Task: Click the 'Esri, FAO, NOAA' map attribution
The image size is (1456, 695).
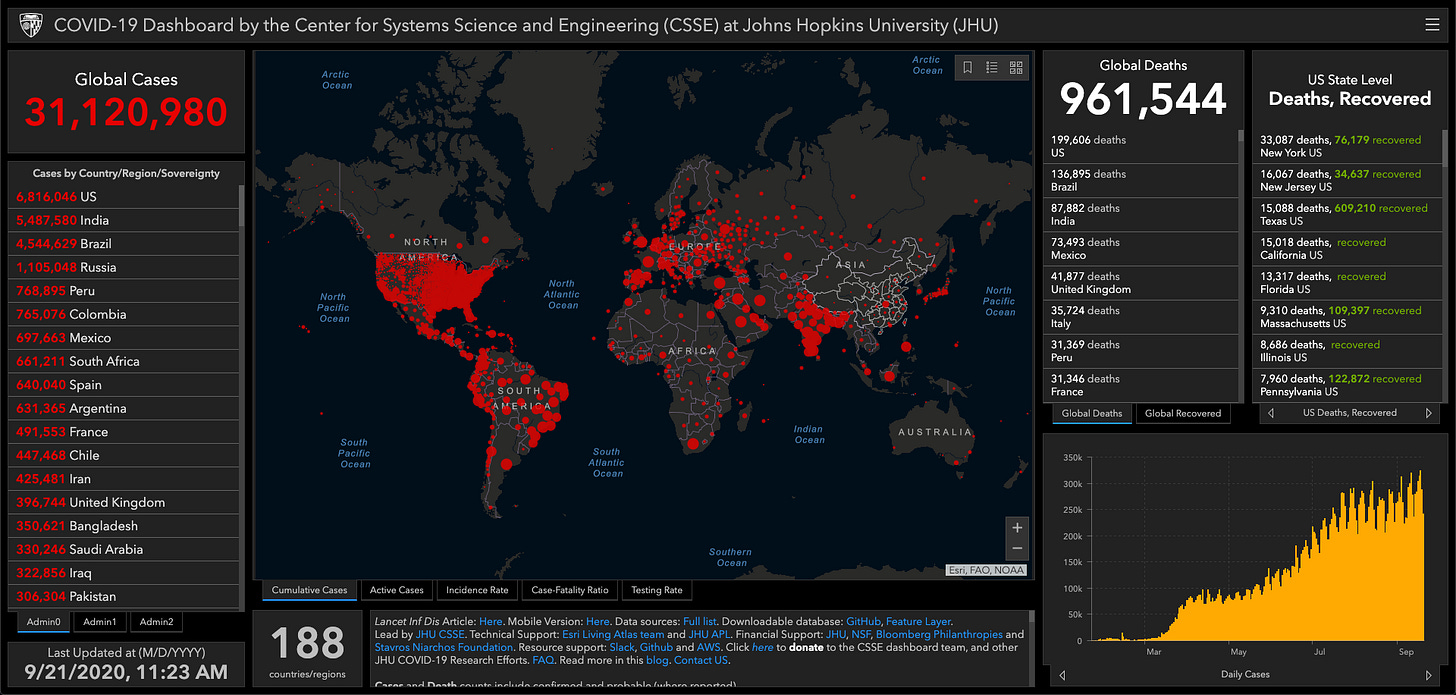Action: point(988,571)
